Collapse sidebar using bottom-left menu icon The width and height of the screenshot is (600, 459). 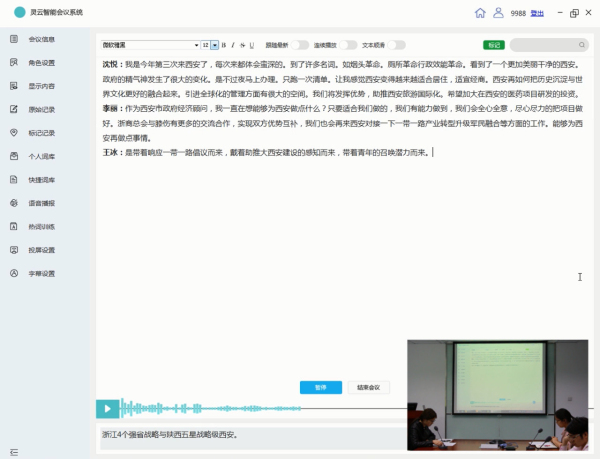(x=14, y=452)
